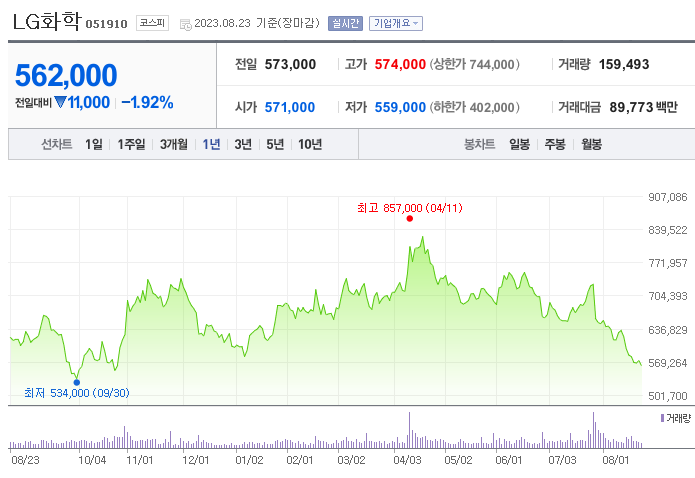Click the 저가 value 559,000
695x478 pixels.
(x=400, y=107)
